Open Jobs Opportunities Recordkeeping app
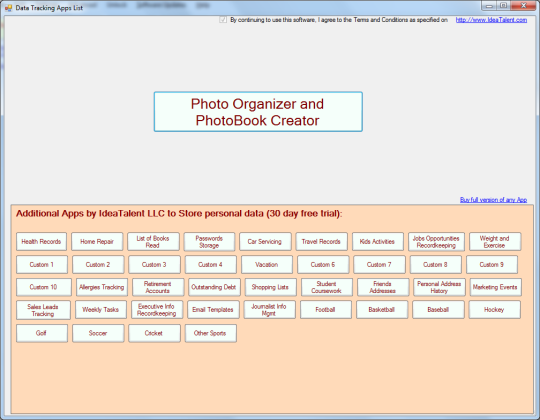 coord(436,242)
